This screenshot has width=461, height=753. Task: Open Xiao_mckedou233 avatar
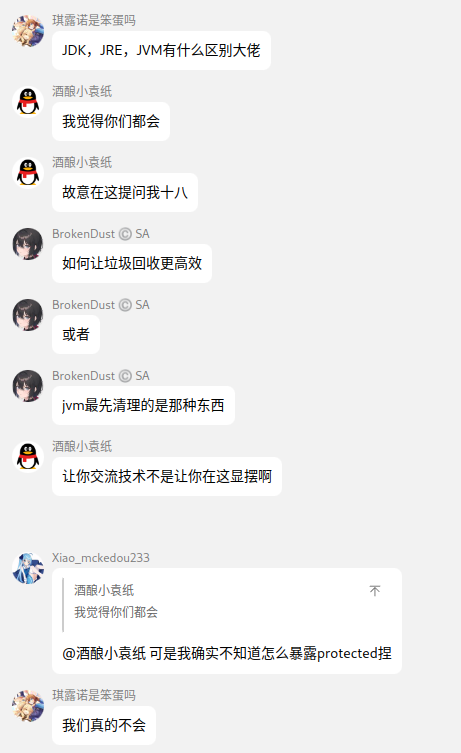click(28, 568)
